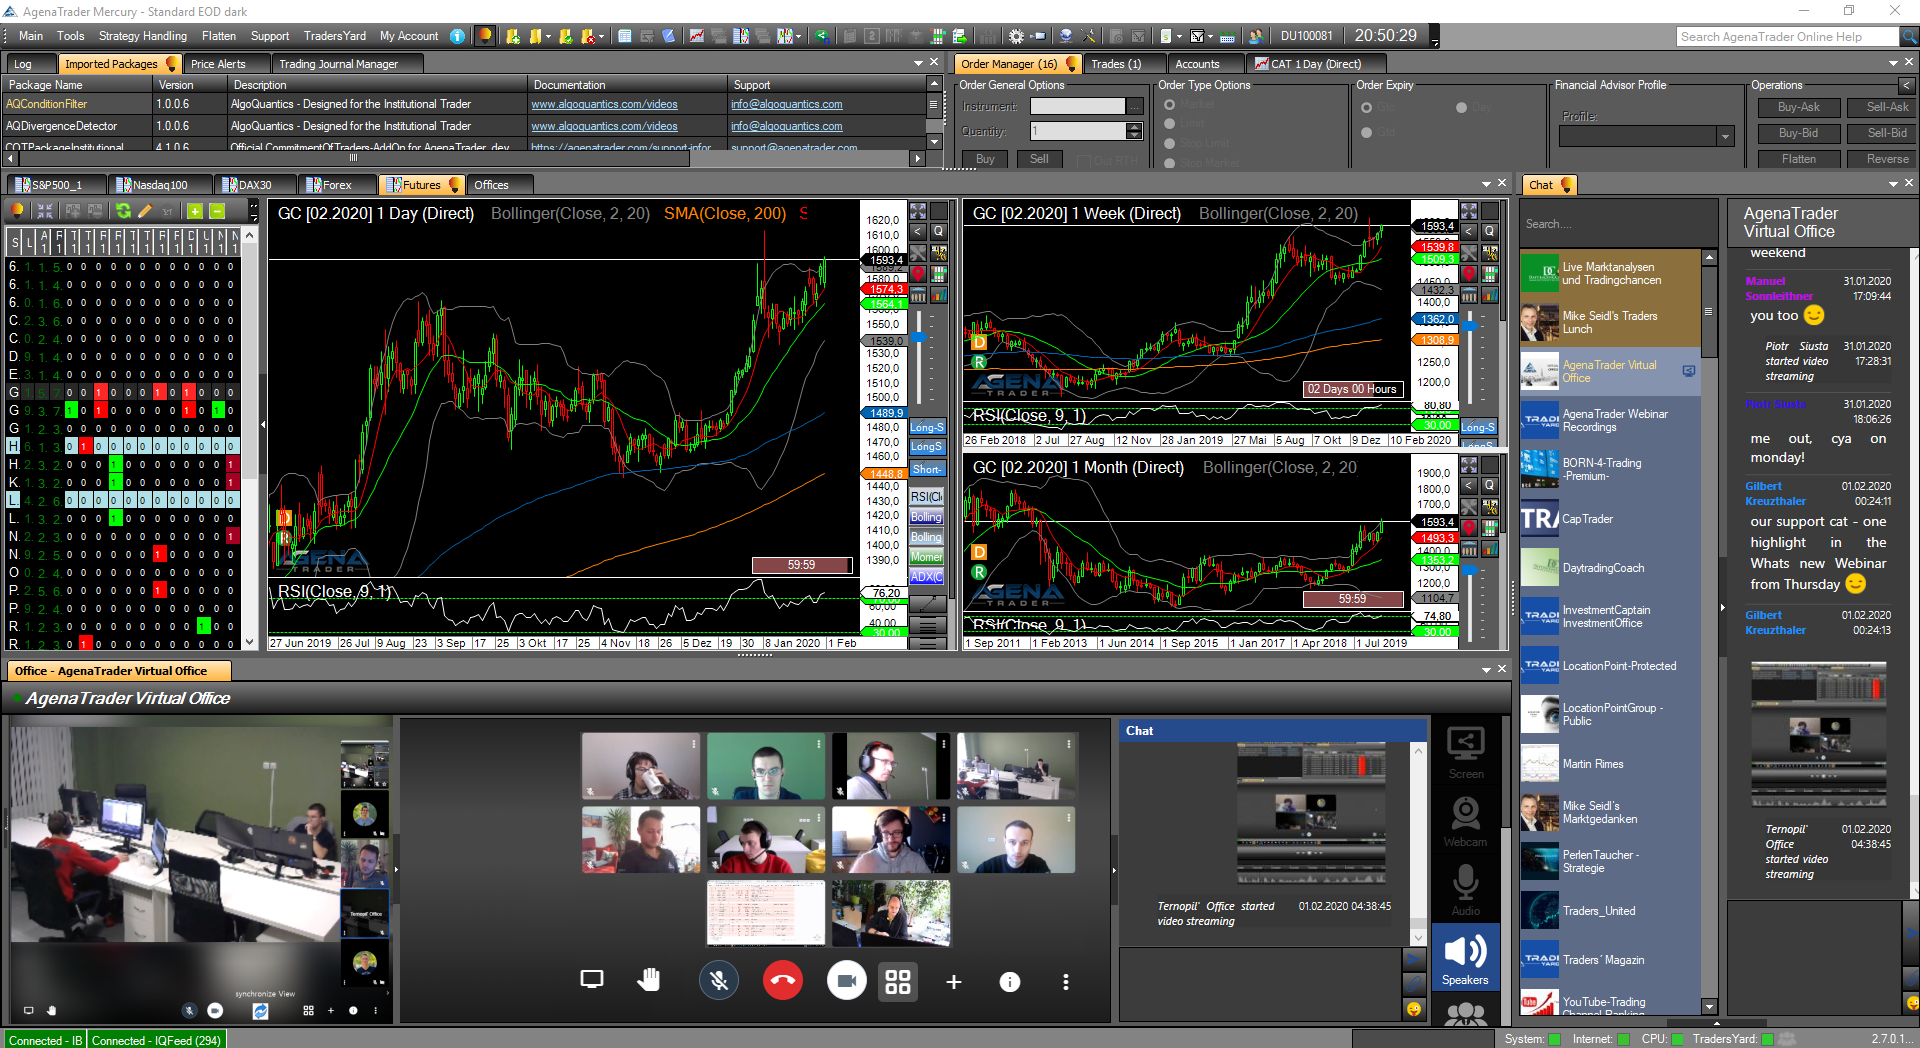Viewport: 1920px width, 1048px height.
Task: Open Chat panel dropdown arrow
Action: [1893, 184]
